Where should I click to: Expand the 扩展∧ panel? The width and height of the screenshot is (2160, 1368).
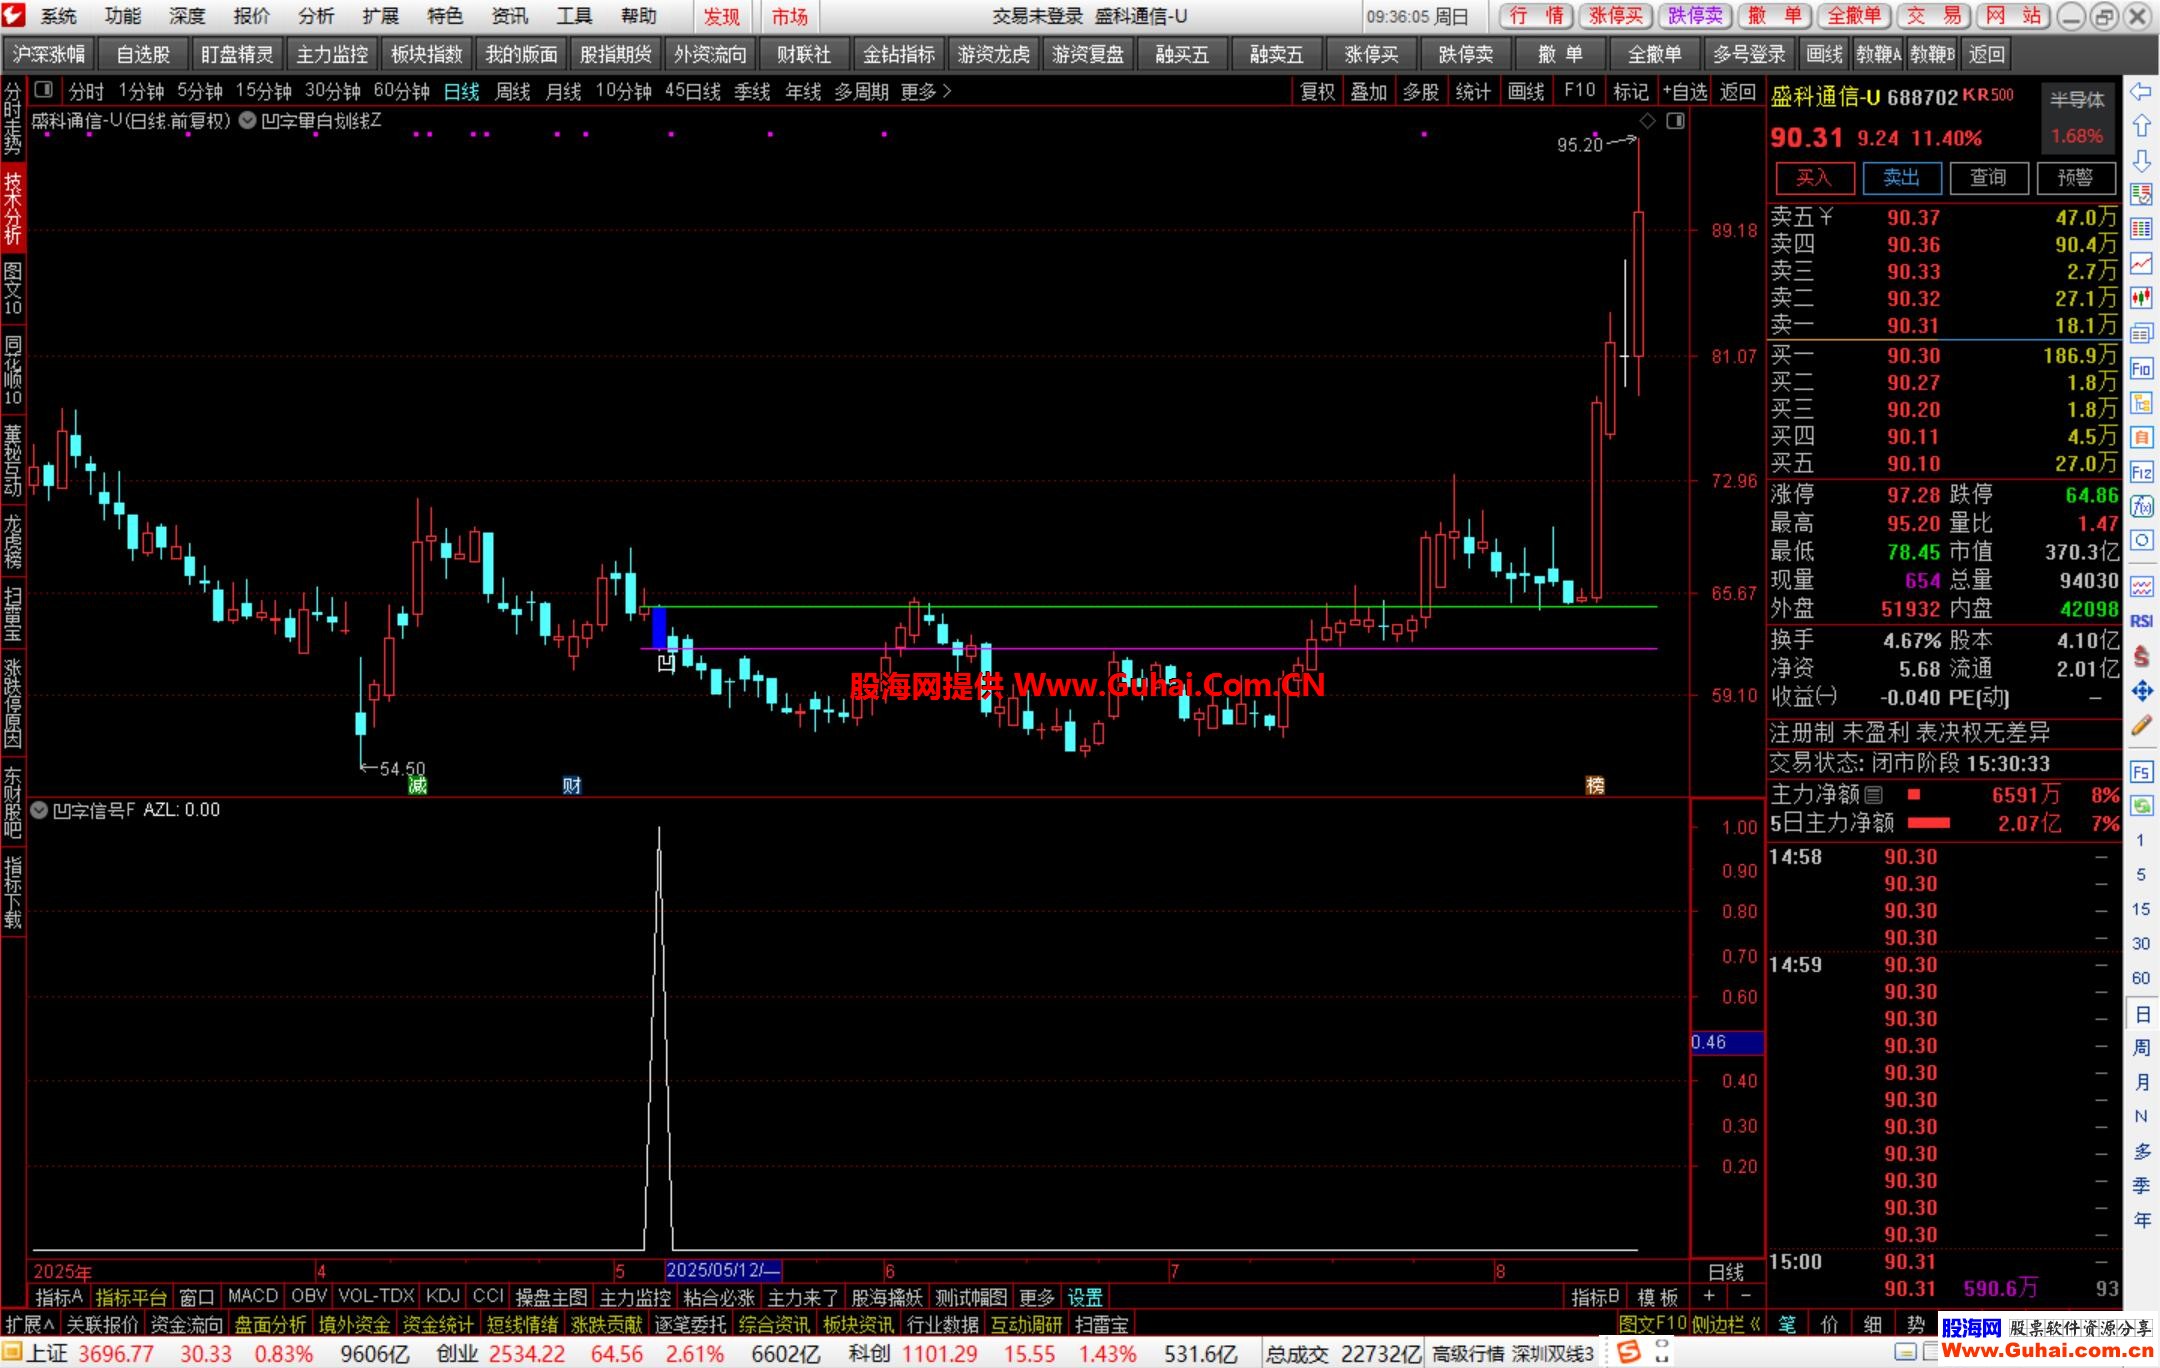point(30,1324)
